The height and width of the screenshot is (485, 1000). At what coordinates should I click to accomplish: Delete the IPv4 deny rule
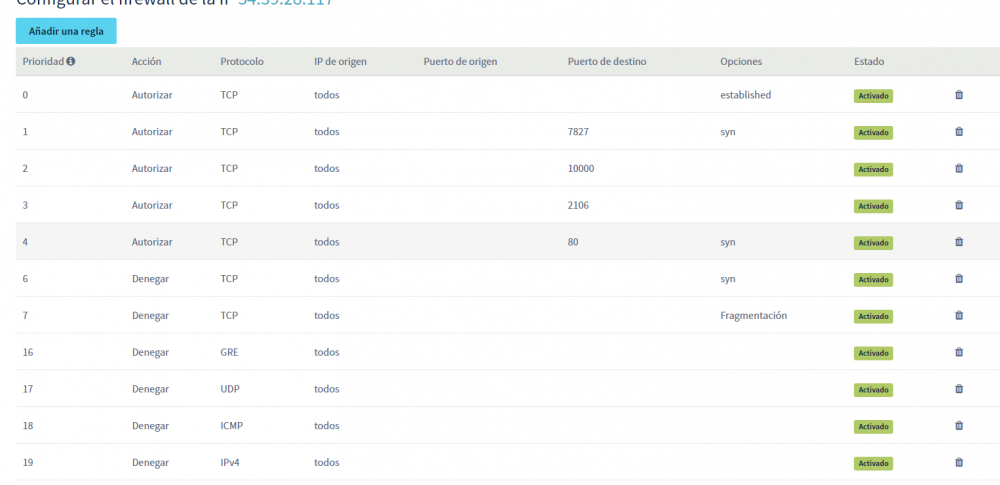(x=959, y=463)
